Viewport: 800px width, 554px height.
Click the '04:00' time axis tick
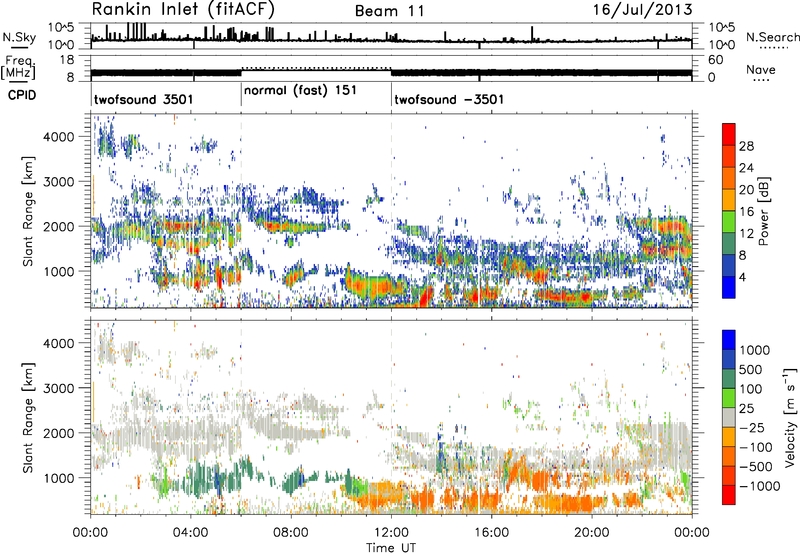coord(190,533)
